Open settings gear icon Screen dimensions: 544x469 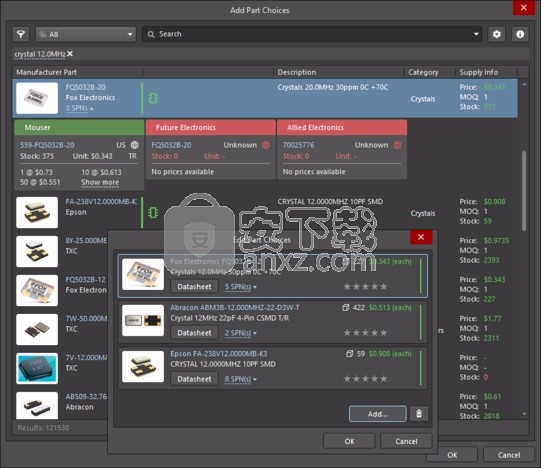pyautogui.click(x=497, y=34)
